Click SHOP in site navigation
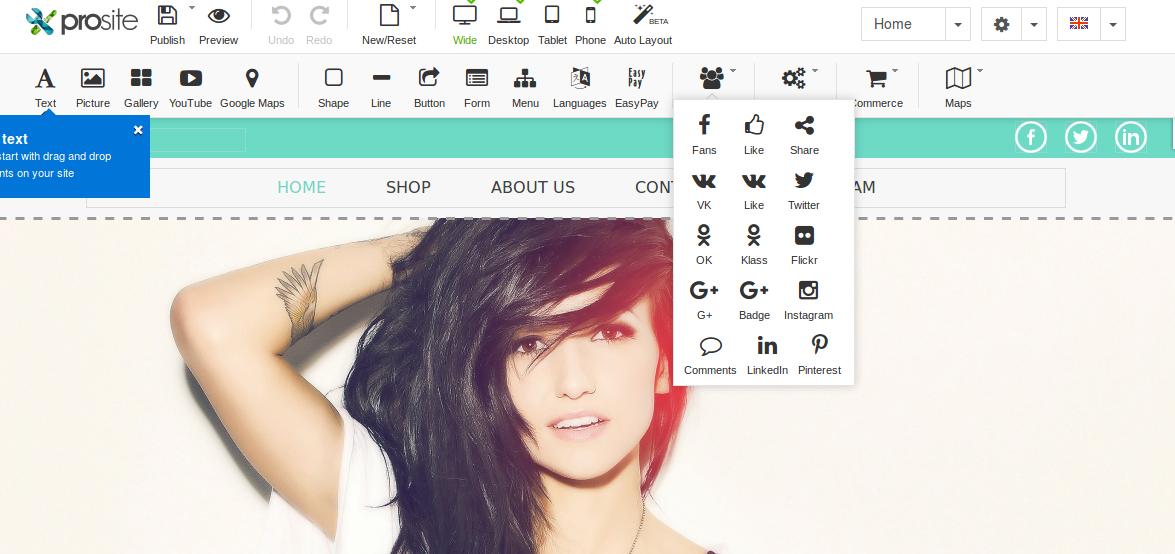The height and width of the screenshot is (554, 1175). (408, 187)
